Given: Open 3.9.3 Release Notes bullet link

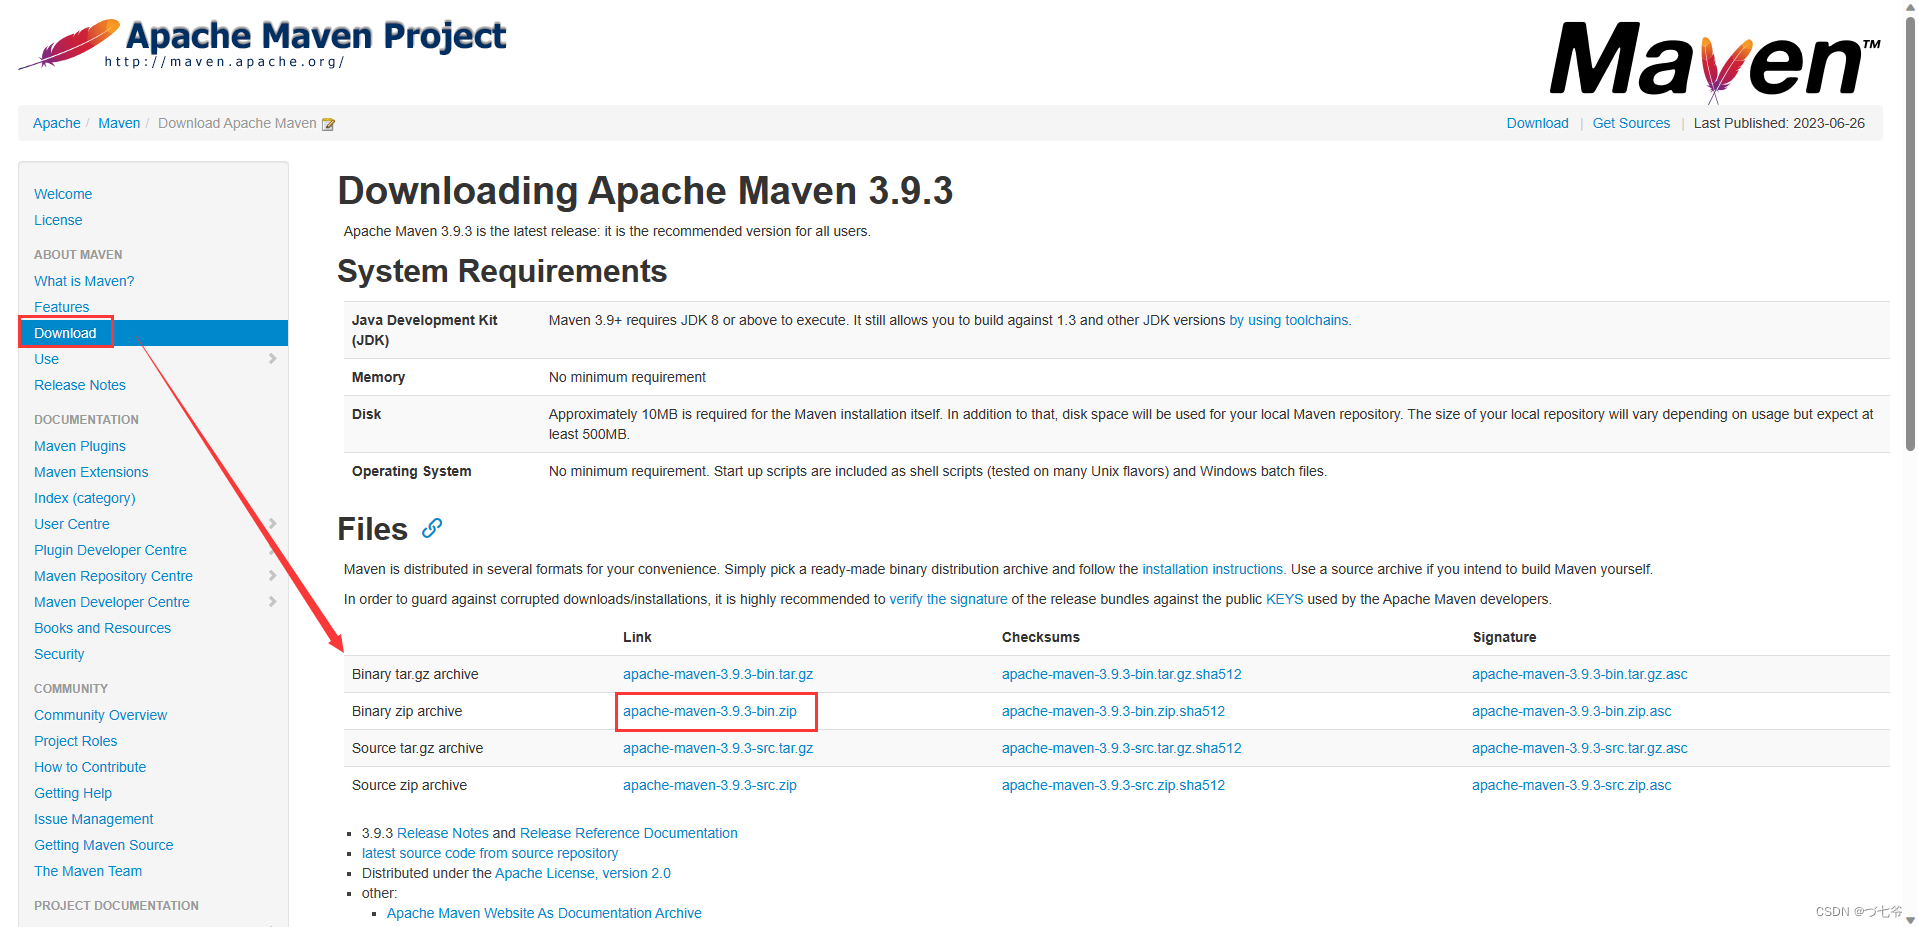Looking at the screenshot, I should (x=443, y=833).
